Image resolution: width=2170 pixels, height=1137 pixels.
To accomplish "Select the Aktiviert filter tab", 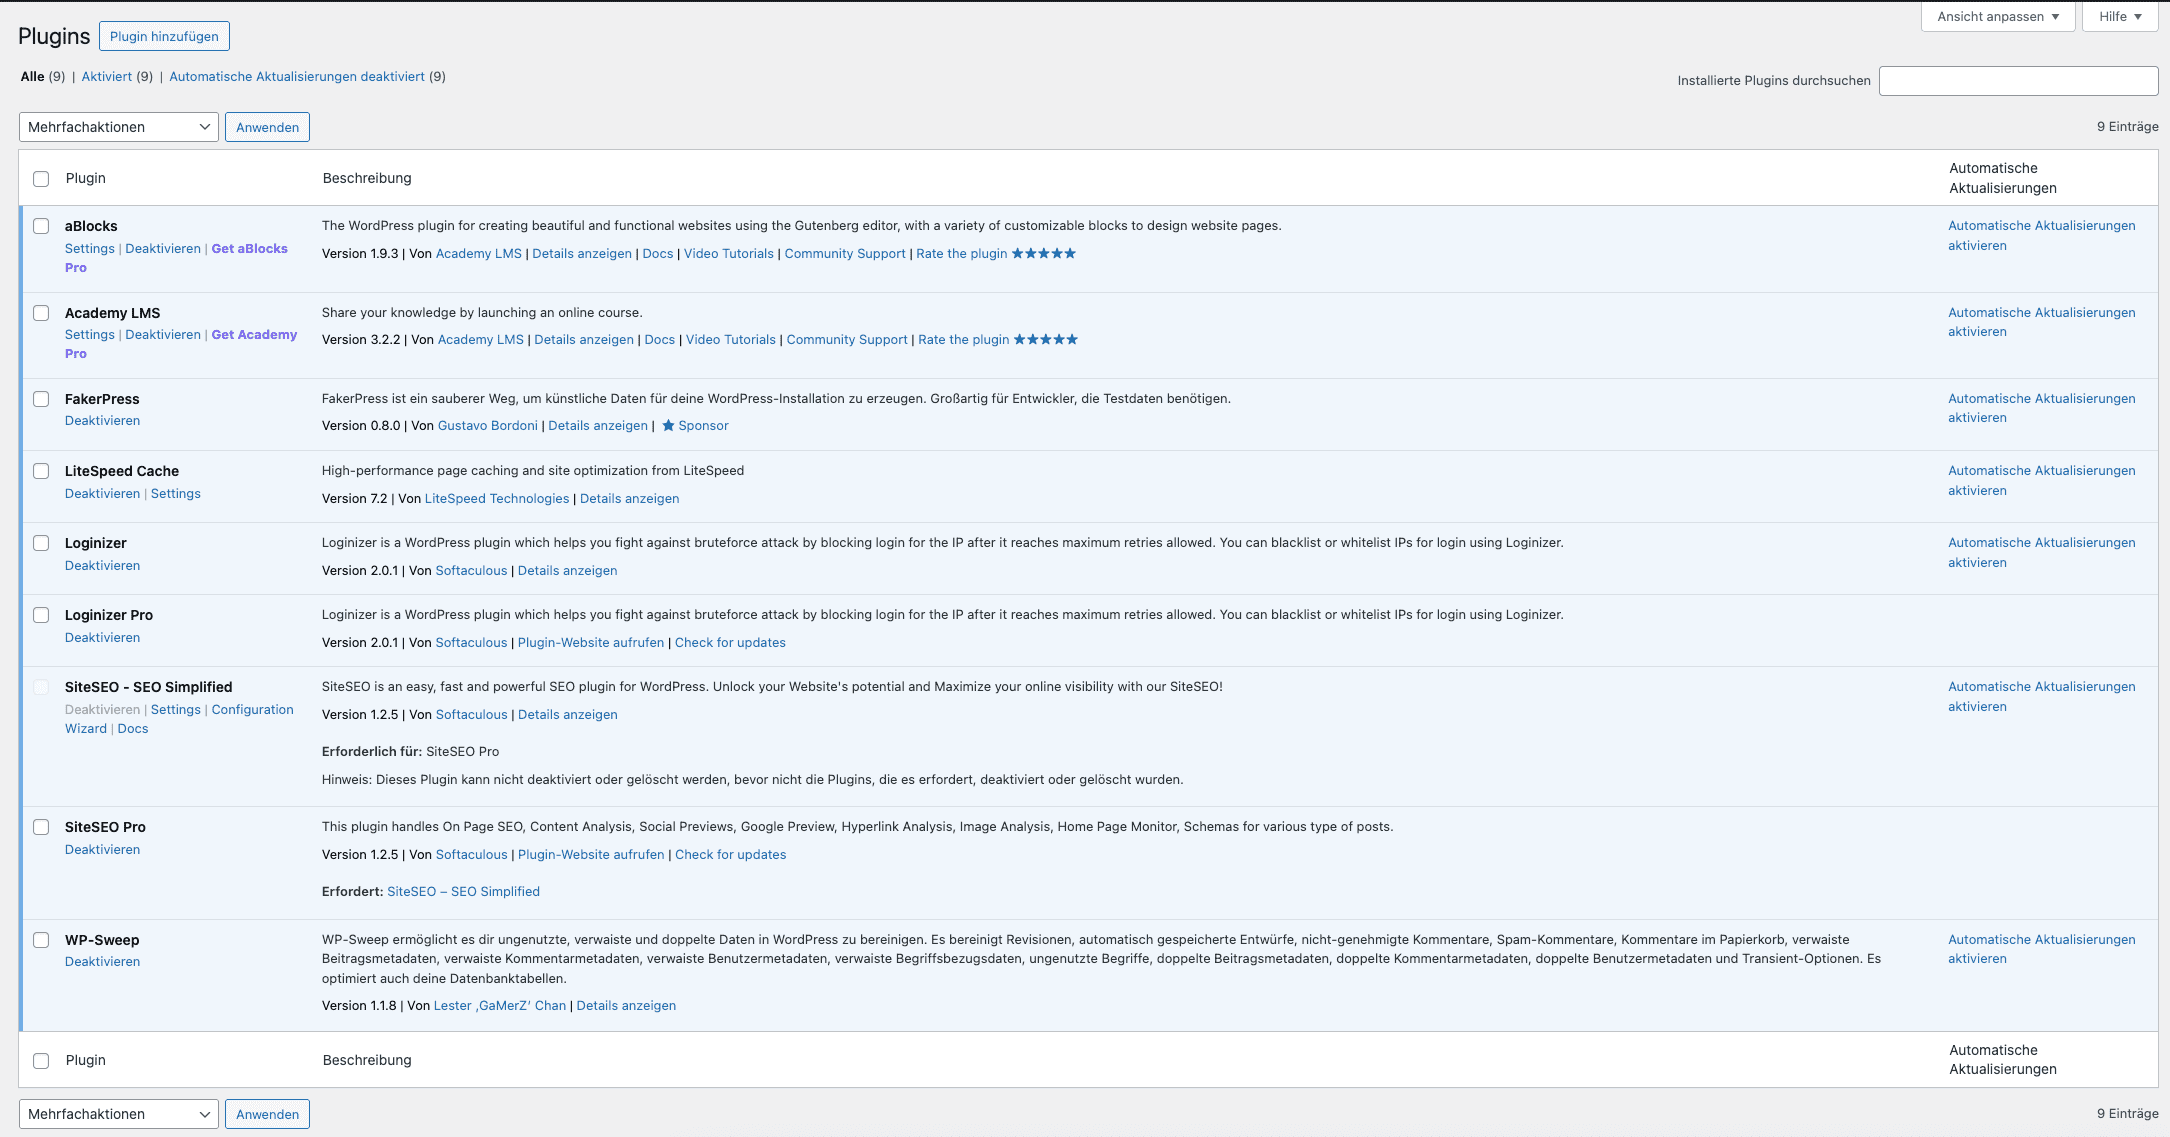I will click(x=107, y=76).
